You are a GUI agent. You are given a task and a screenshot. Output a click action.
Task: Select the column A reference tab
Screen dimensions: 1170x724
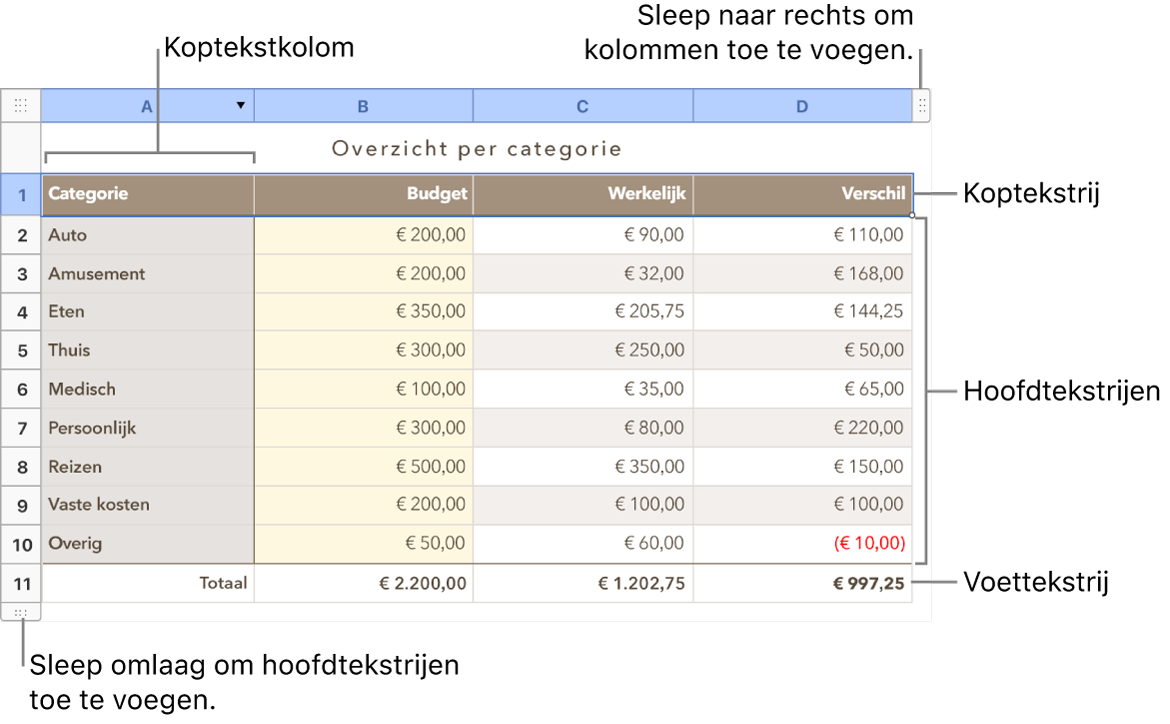pos(146,105)
